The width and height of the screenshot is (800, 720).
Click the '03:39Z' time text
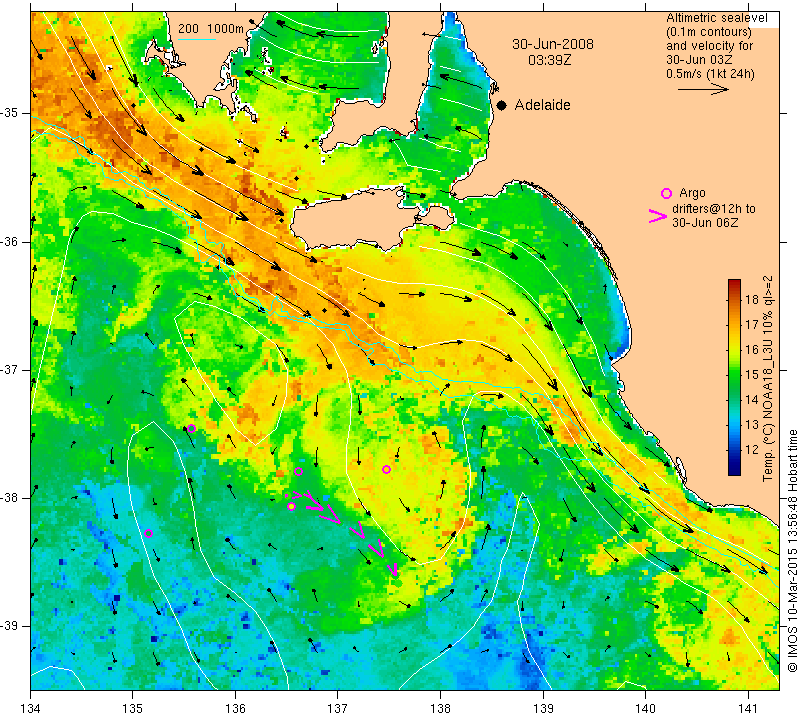pos(549,60)
